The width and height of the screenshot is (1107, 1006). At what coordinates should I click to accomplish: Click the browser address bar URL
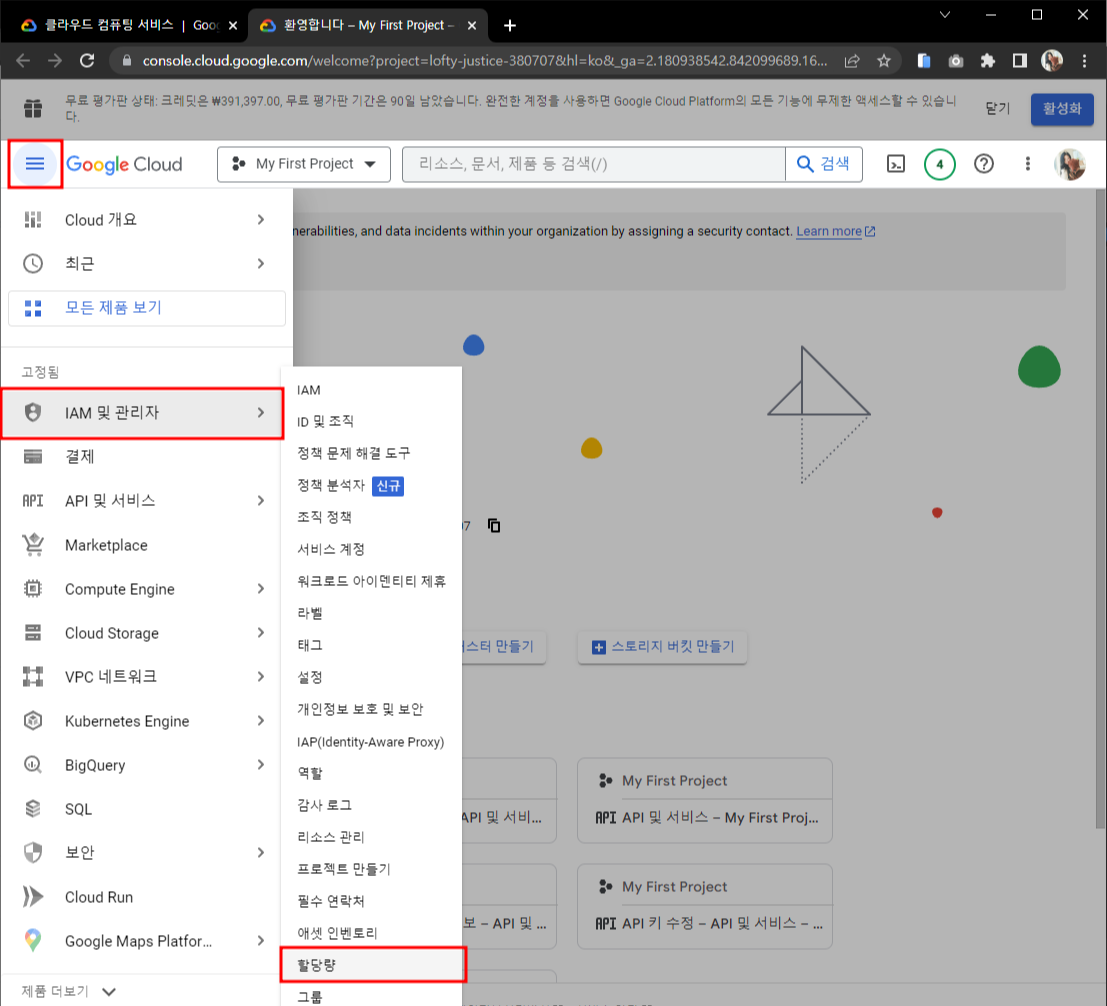484,61
